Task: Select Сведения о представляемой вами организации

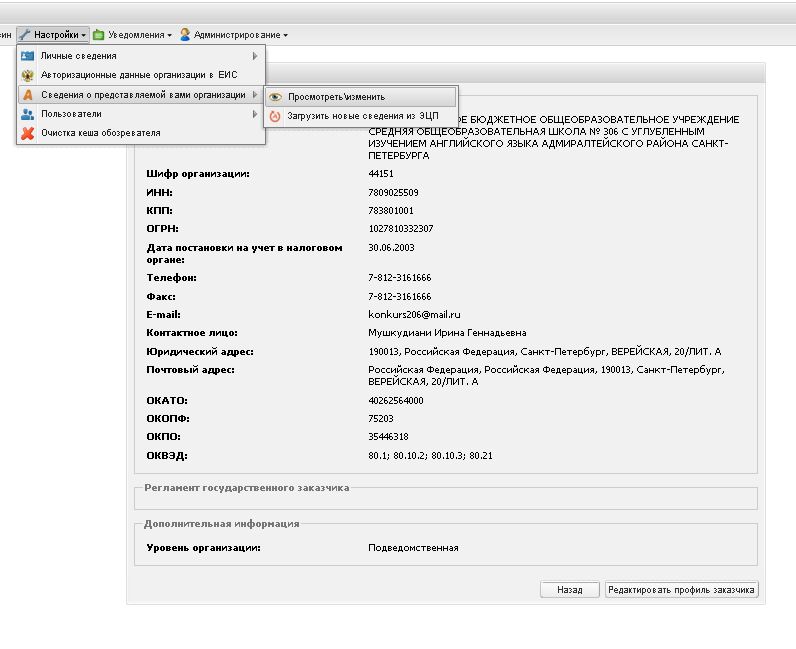Action: pos(141,94)
